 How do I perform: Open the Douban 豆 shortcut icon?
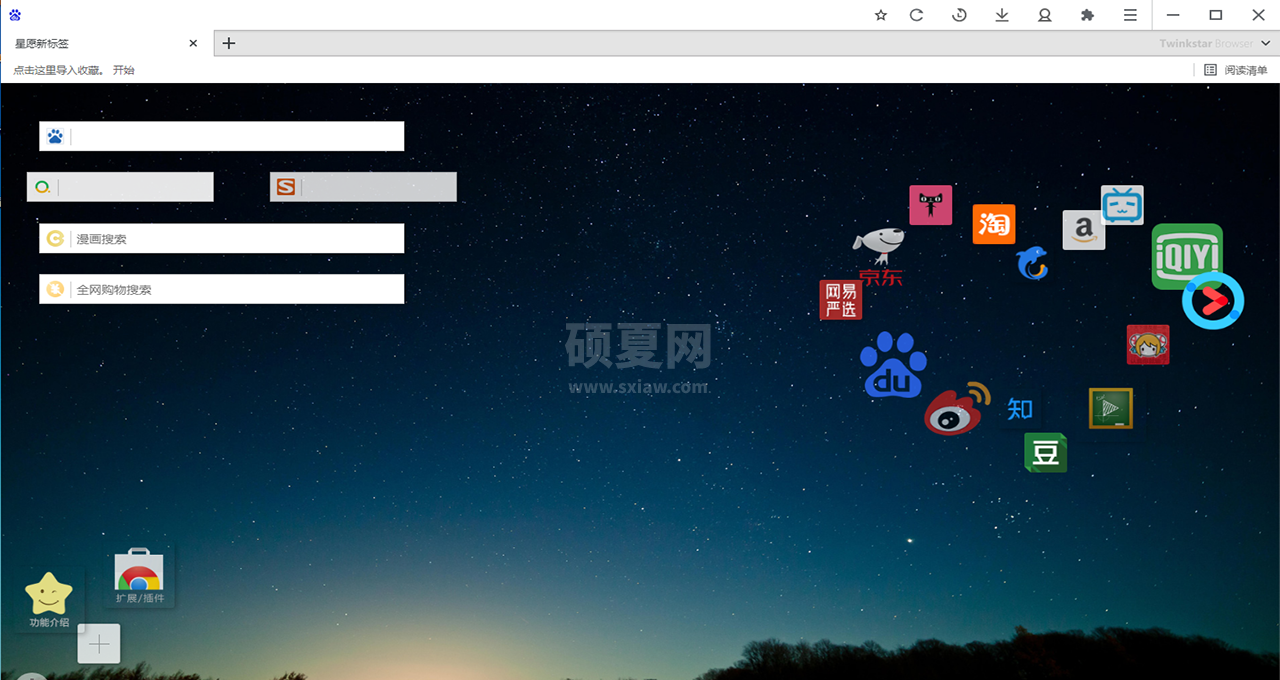[x=1045, y=452]
